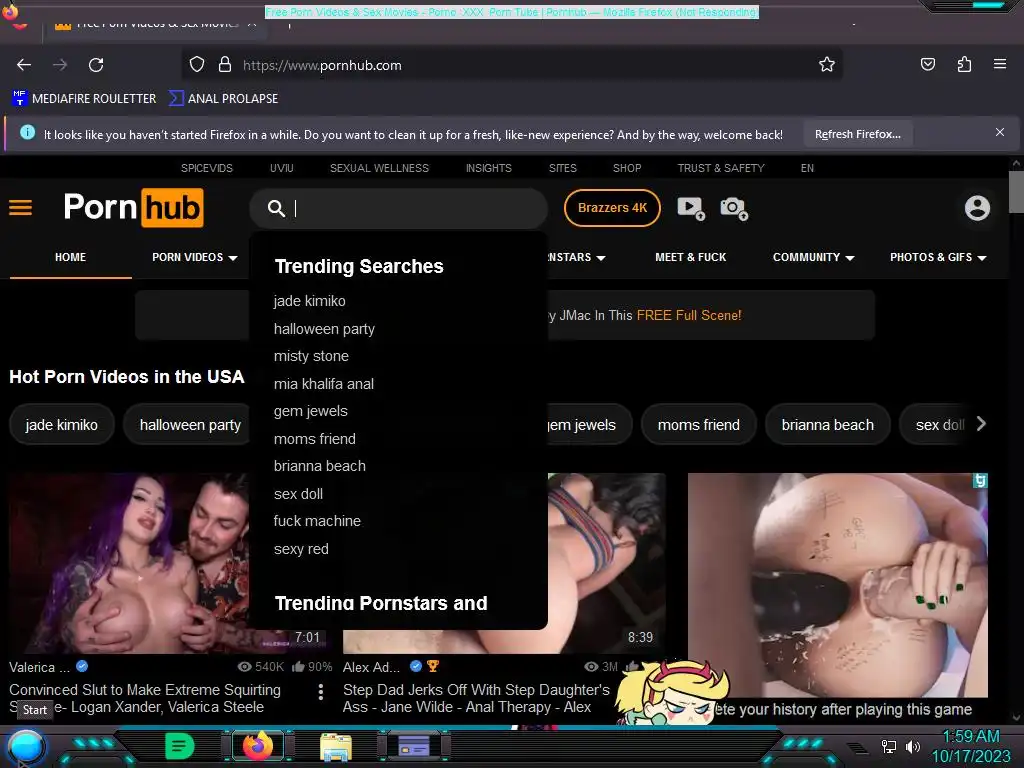The height and width of the screenshot is (768, 1024).
Task: Open the SPICEVIDS top bar link
Action: [206, 168]
